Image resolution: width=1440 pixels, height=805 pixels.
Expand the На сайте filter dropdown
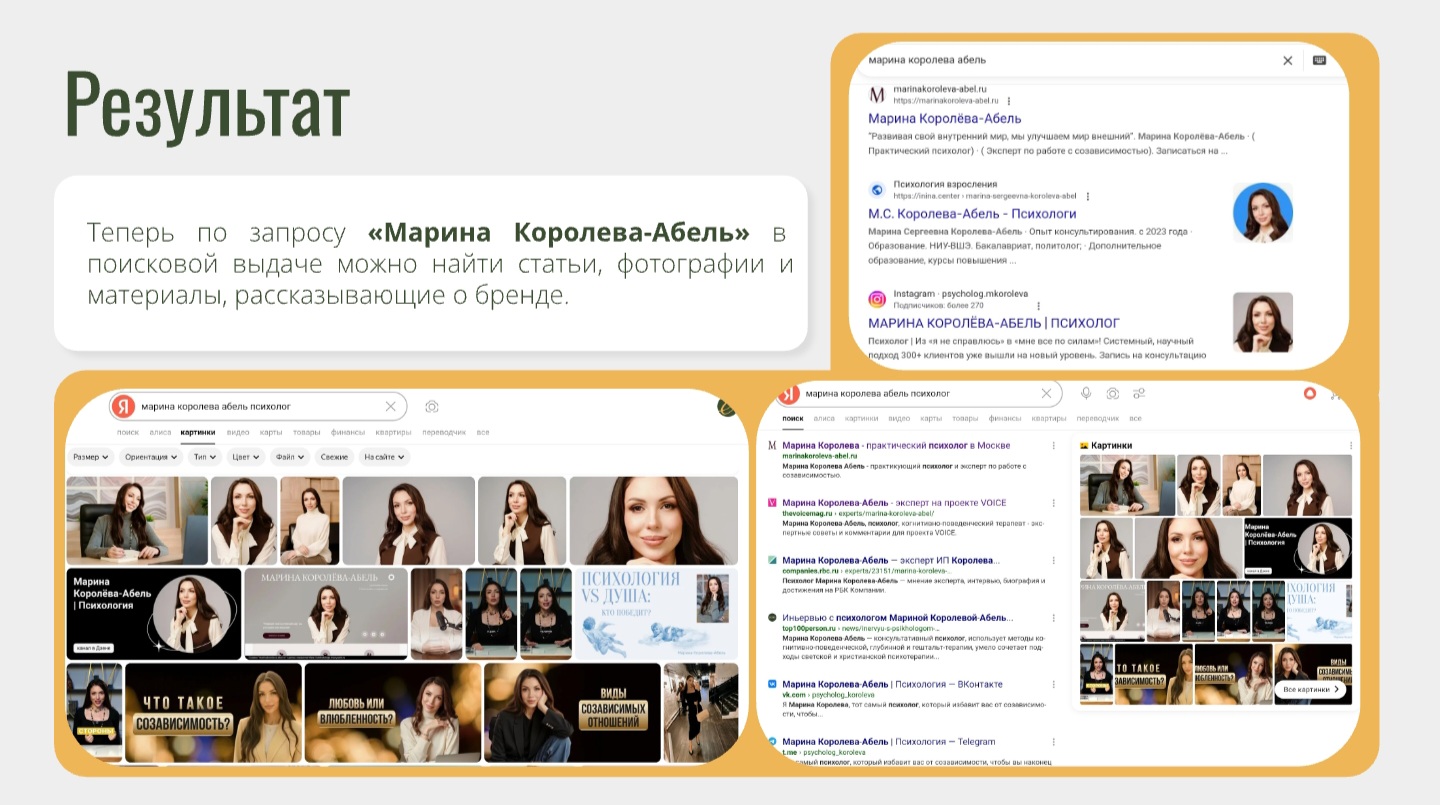(x=384, y=457)
